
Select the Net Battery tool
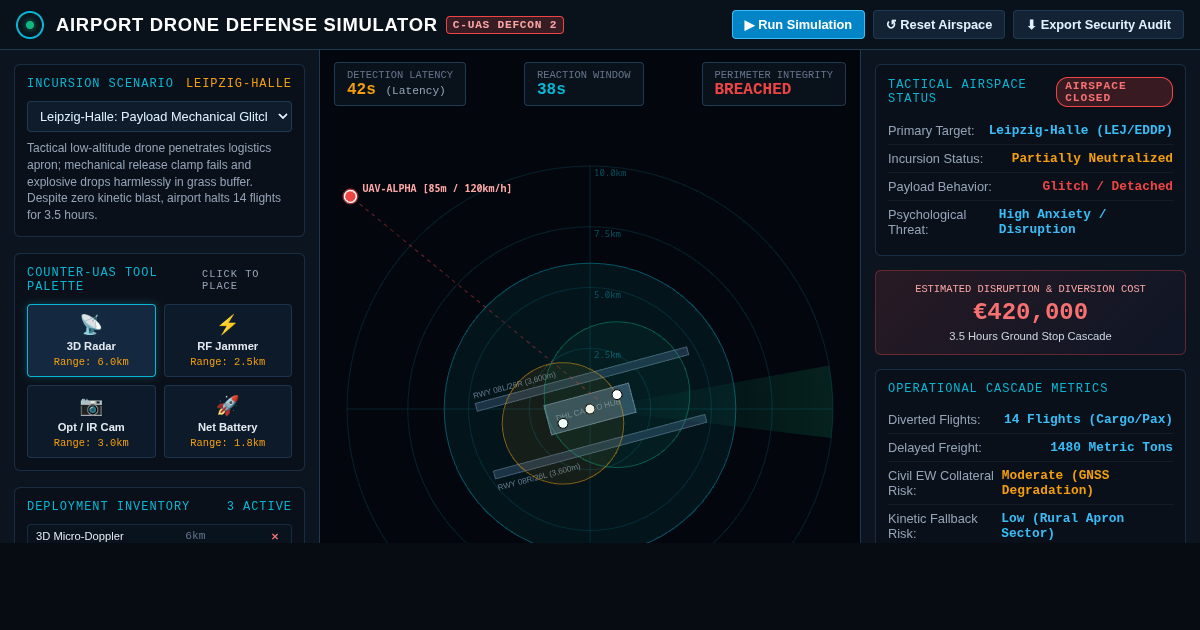tap(228, 421)
